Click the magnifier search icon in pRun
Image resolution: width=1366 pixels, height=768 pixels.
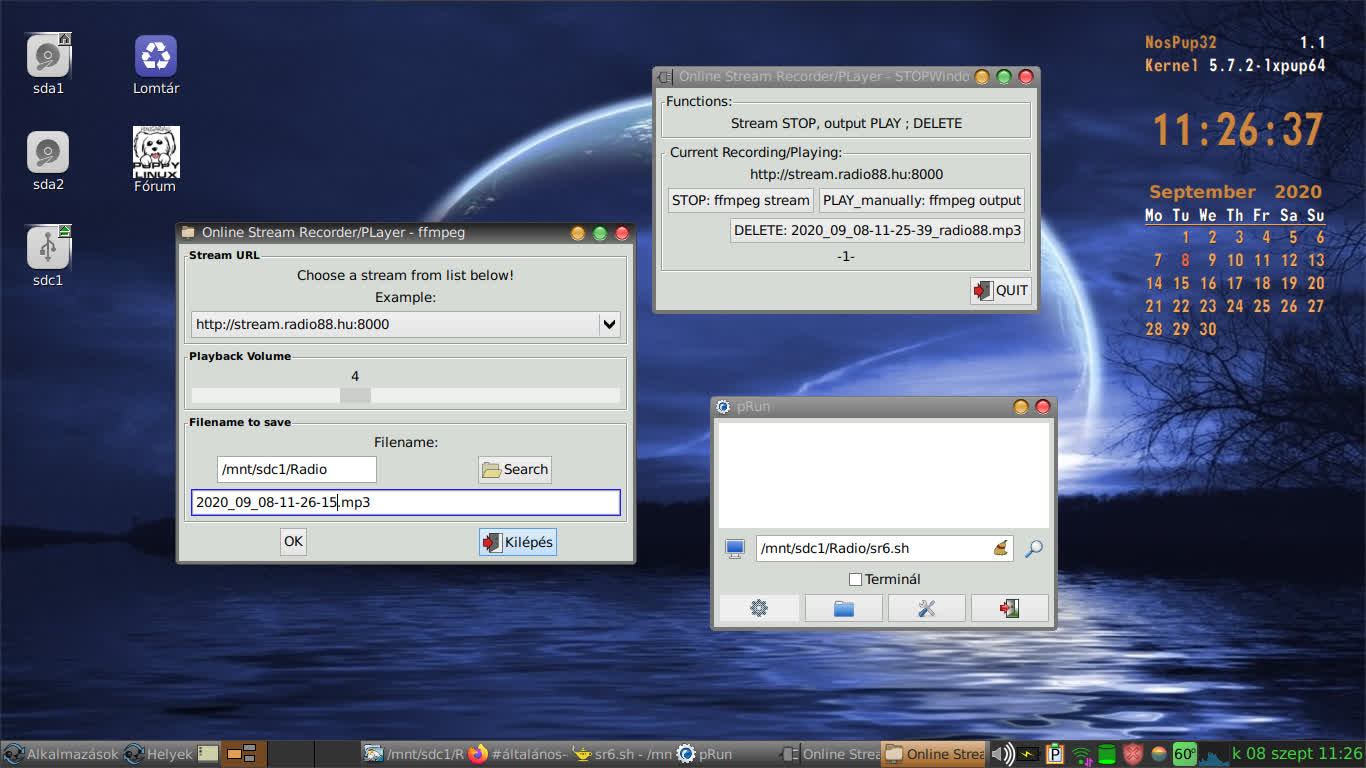coord(1034,548)
